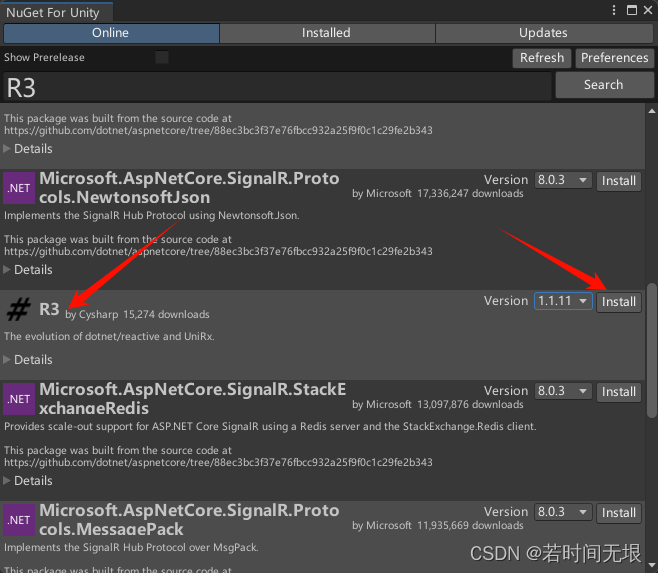Click the search field containing R3
This screenshot has width=658, height=573.
coord(276,87)
